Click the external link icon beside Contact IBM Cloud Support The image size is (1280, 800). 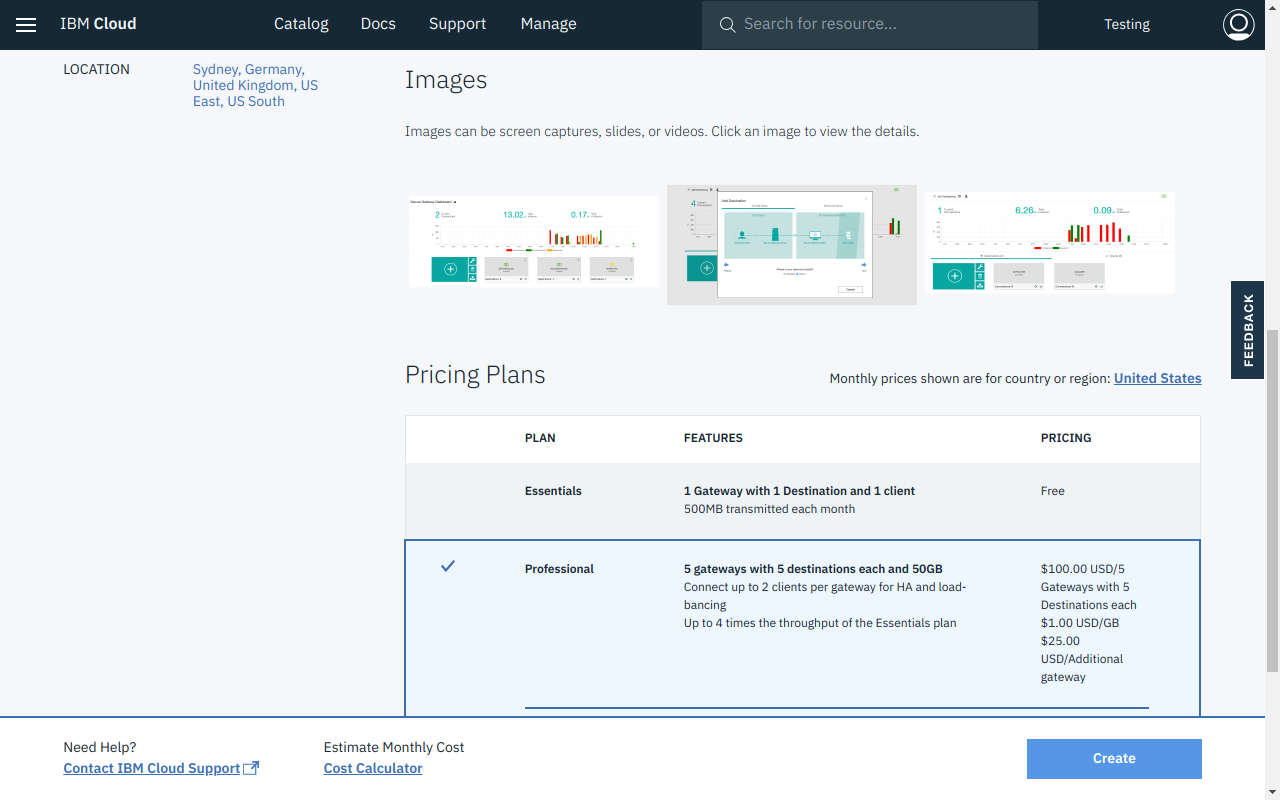click(x=251, y=768)
